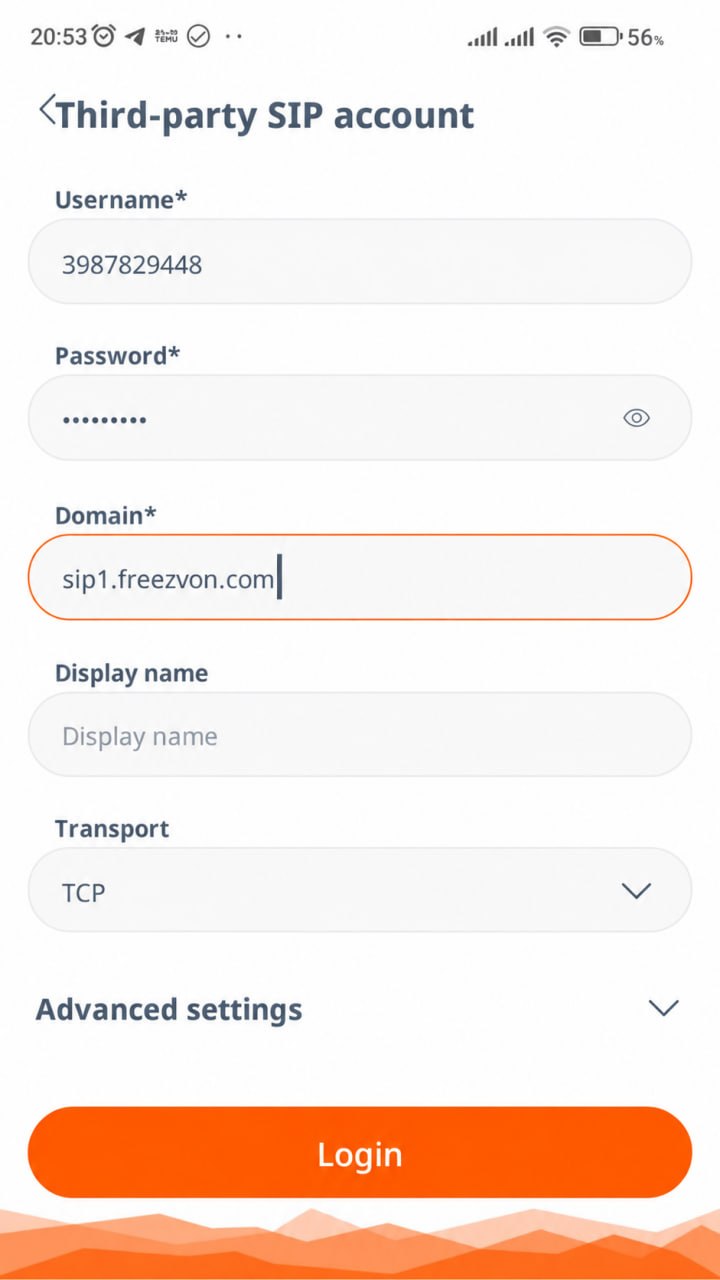Tap the two-dot more notifications indicator
Viewport: 720px width, 1280px height.
point(234,38)
